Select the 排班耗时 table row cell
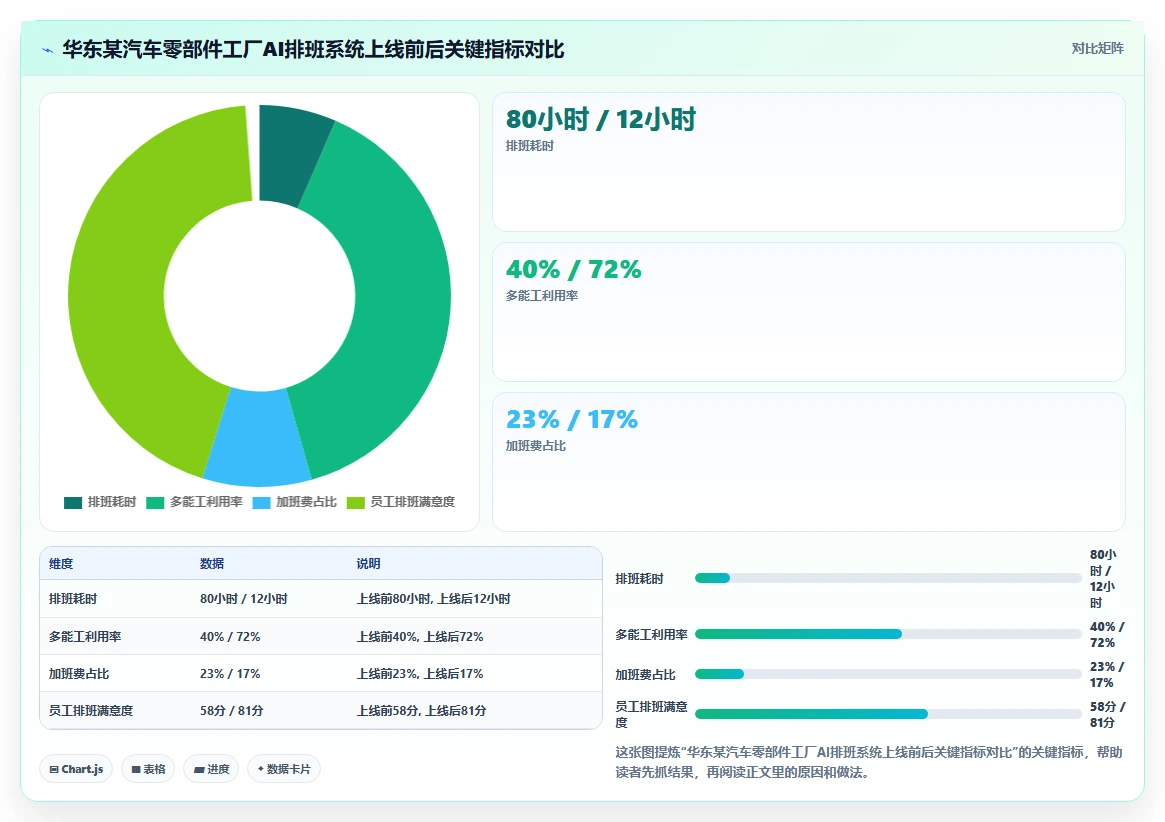The image size is (1165, 822). click(73, 598)
